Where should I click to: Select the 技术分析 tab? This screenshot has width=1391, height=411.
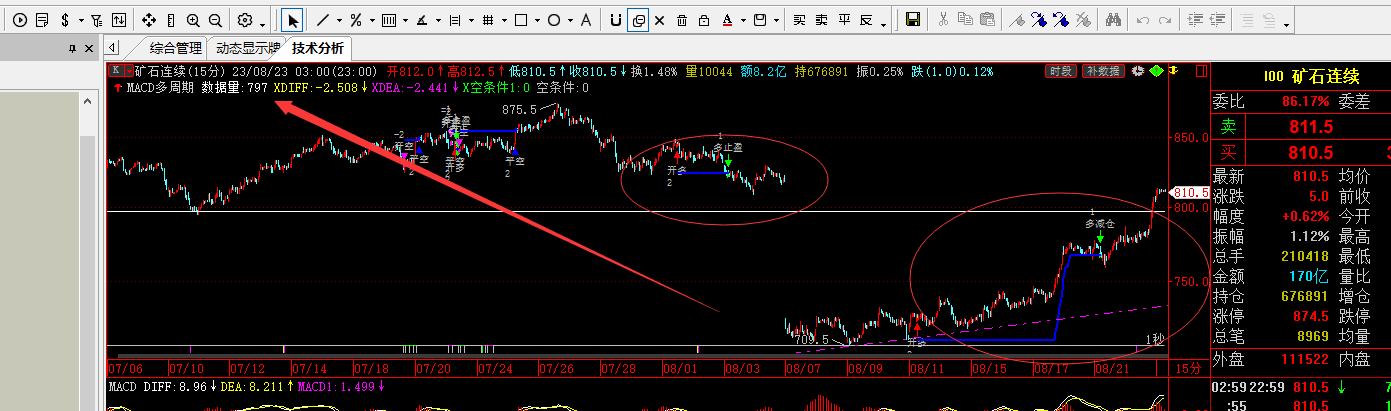pos(318,47)
